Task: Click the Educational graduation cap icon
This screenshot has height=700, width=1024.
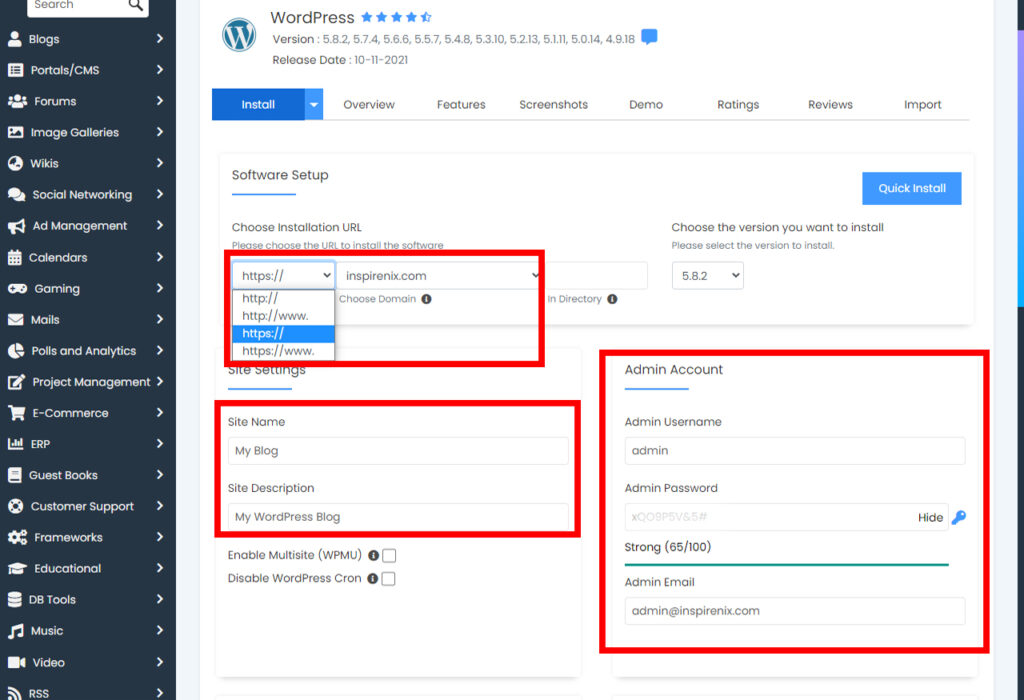Action: [x=17, y=569]
